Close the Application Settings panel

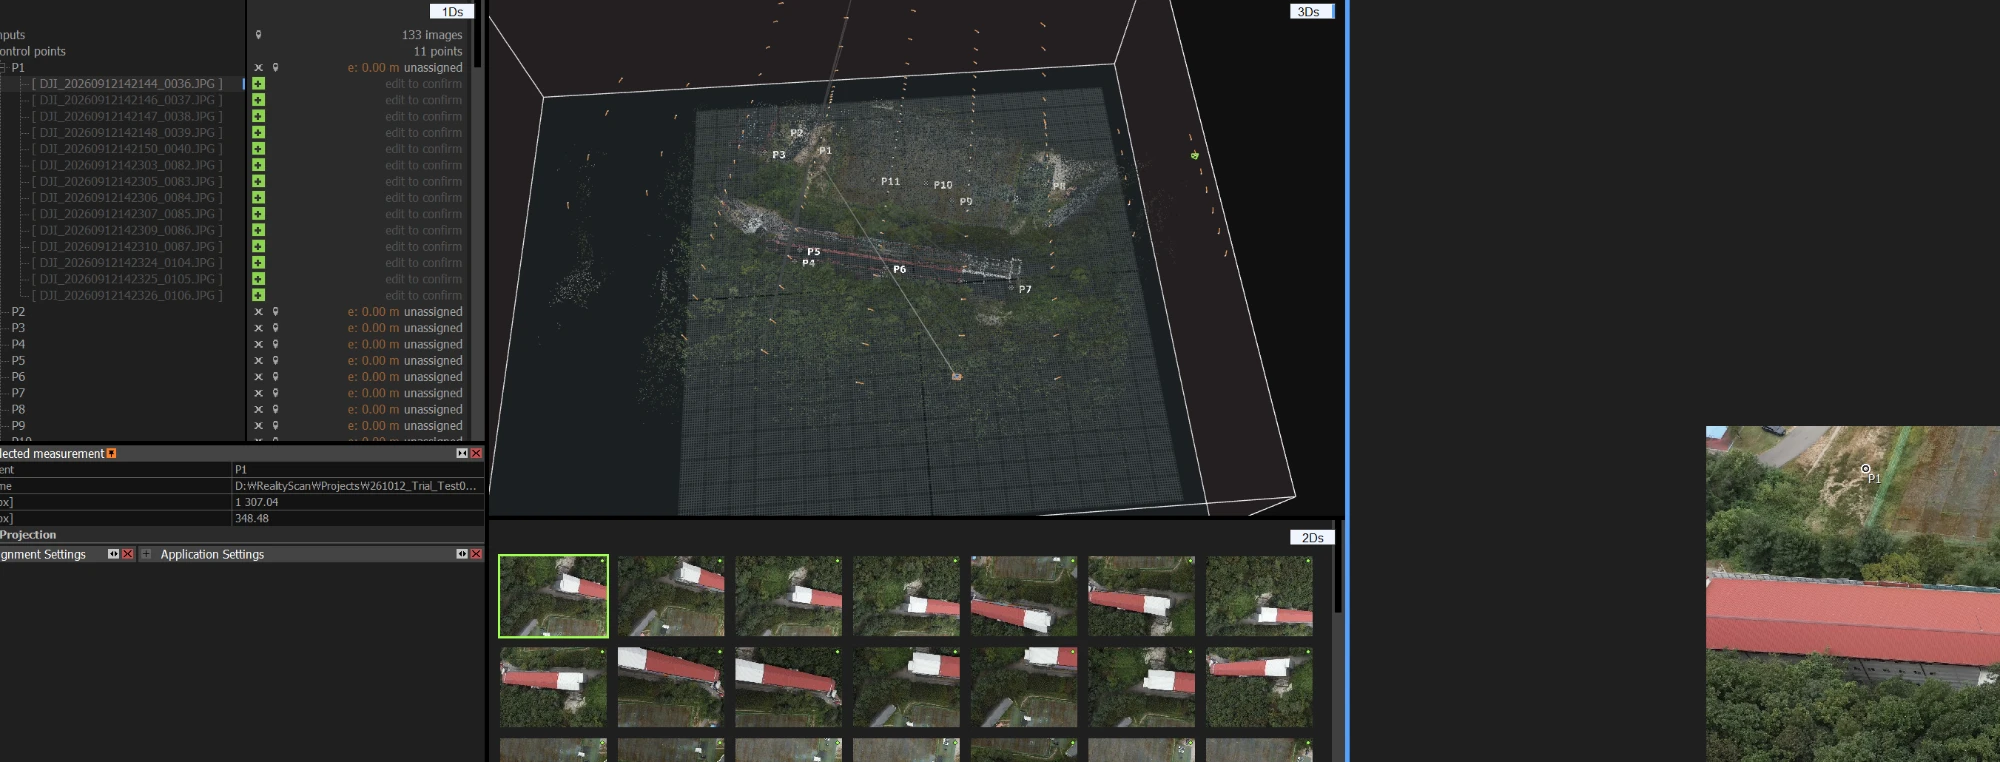point(476,554)
